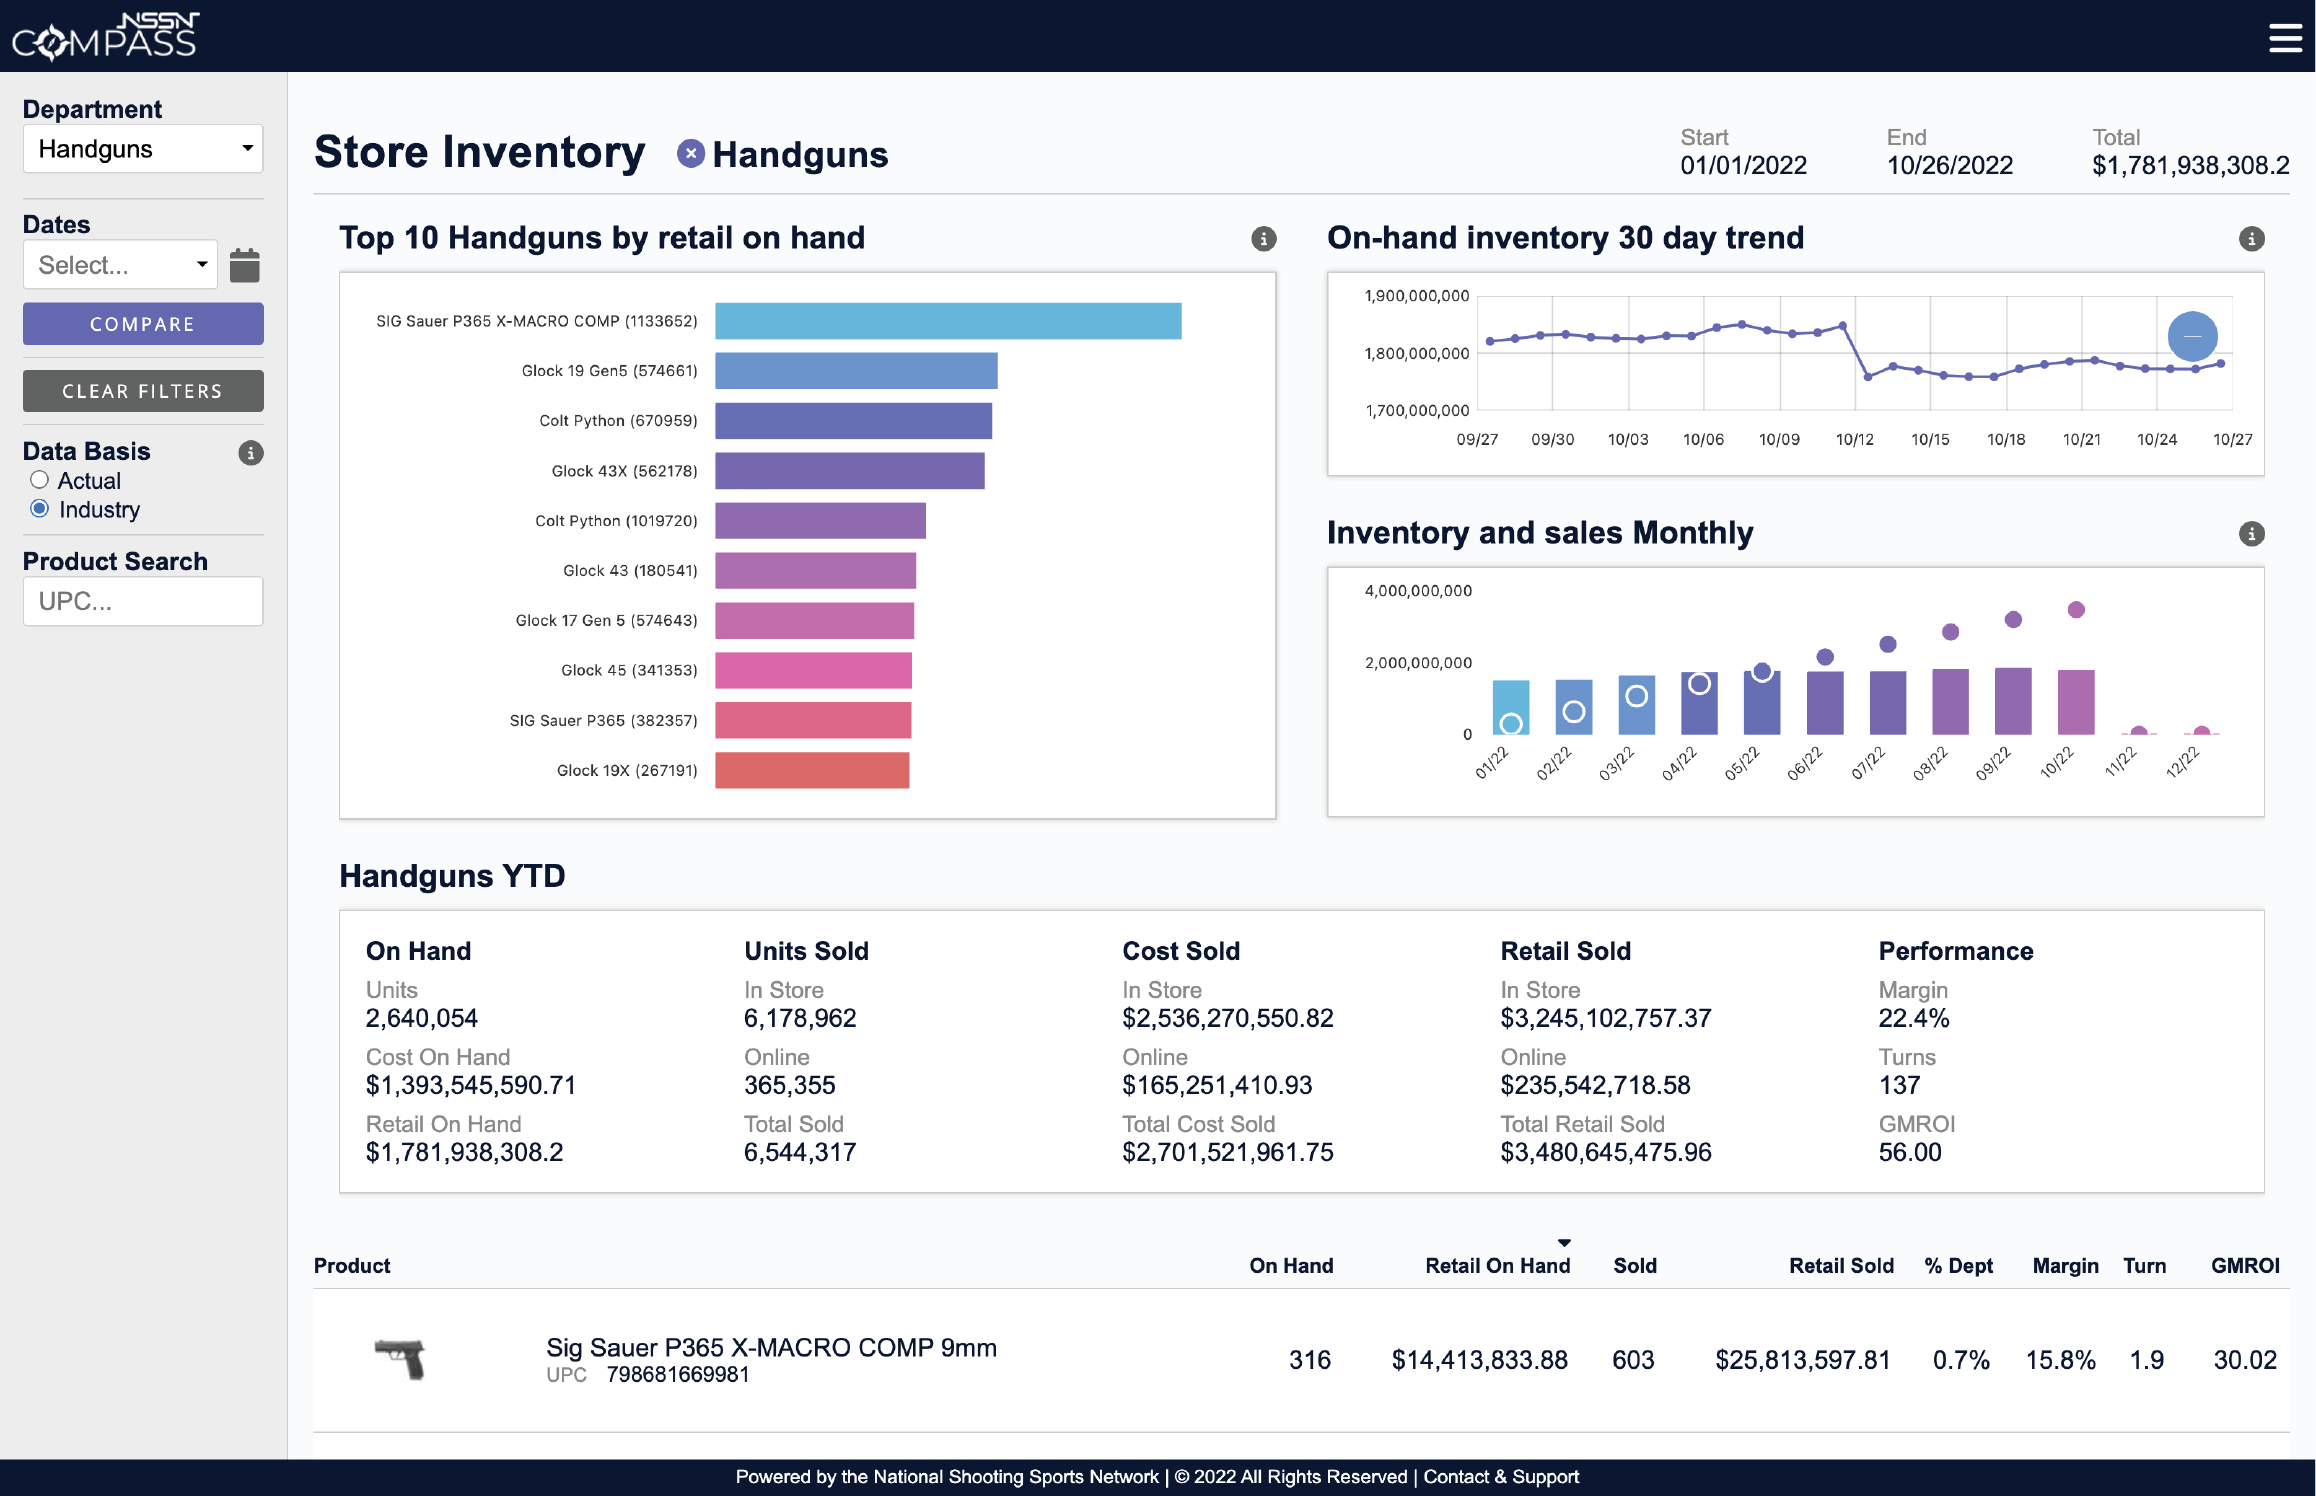Screen dimensions: 2316x1496
Task: Click the Margin value 22.4%
Action: point(1913,1019)
